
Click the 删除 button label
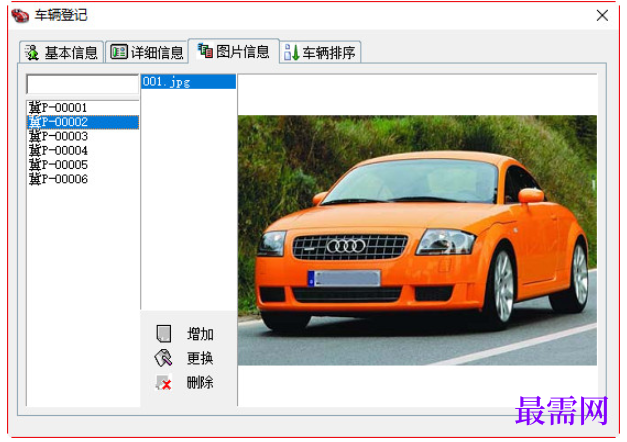tap(200, 382)
